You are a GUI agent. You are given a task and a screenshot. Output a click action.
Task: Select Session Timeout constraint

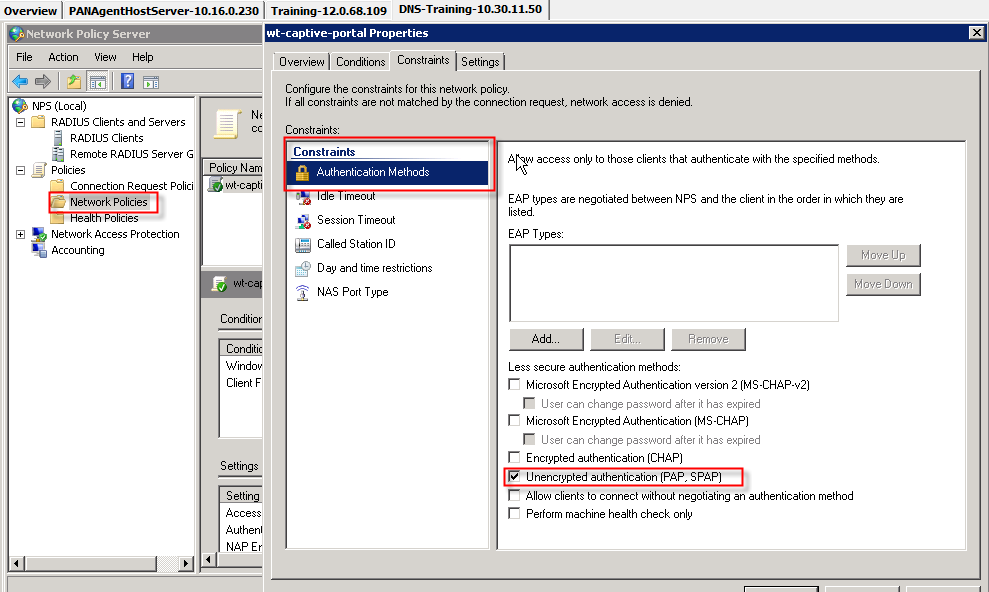point(356,220)
